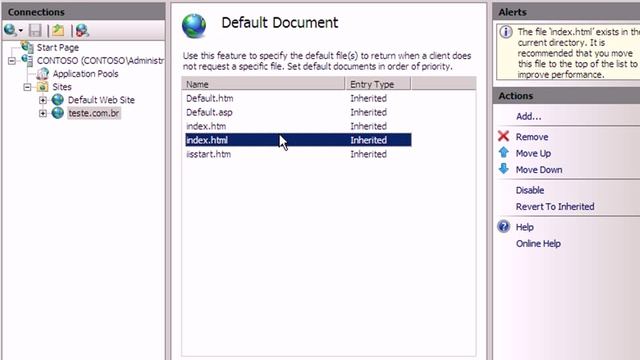Viewport: 640px width, 360px height.
Task: Click the Move Up arrow icon
Action: click(504, 152)
